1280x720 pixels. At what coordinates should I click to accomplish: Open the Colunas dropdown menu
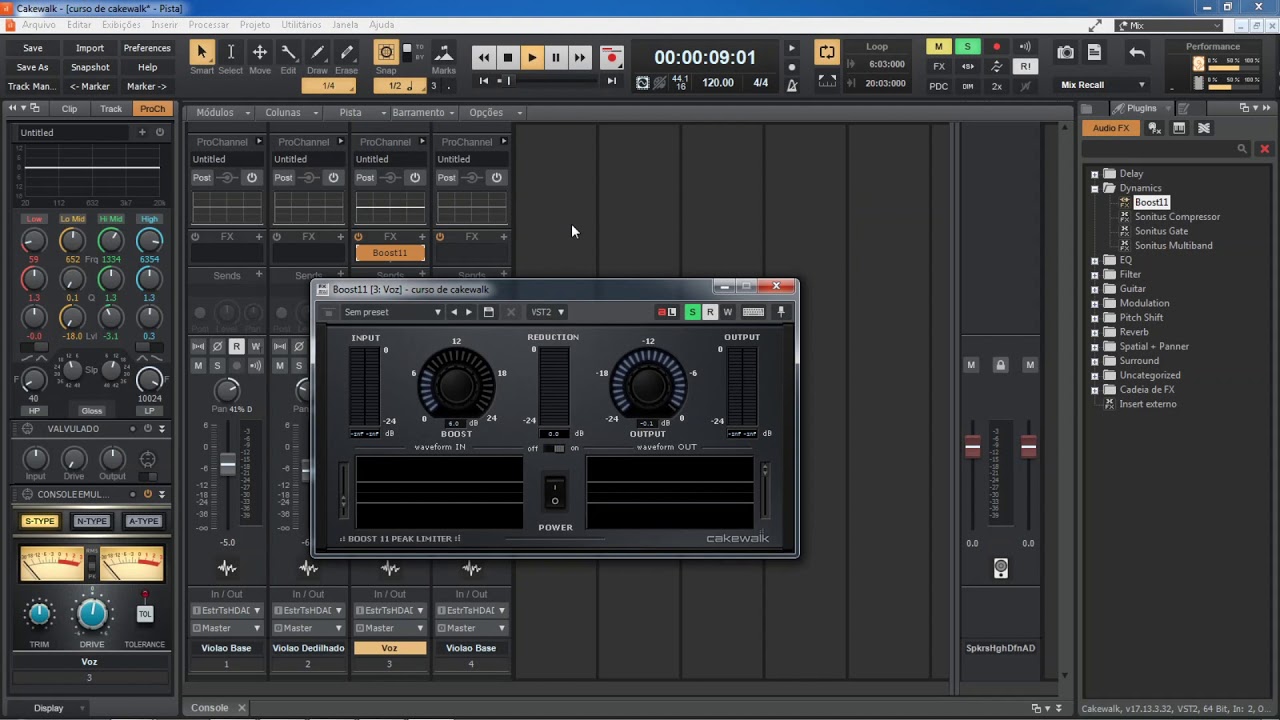289,112
